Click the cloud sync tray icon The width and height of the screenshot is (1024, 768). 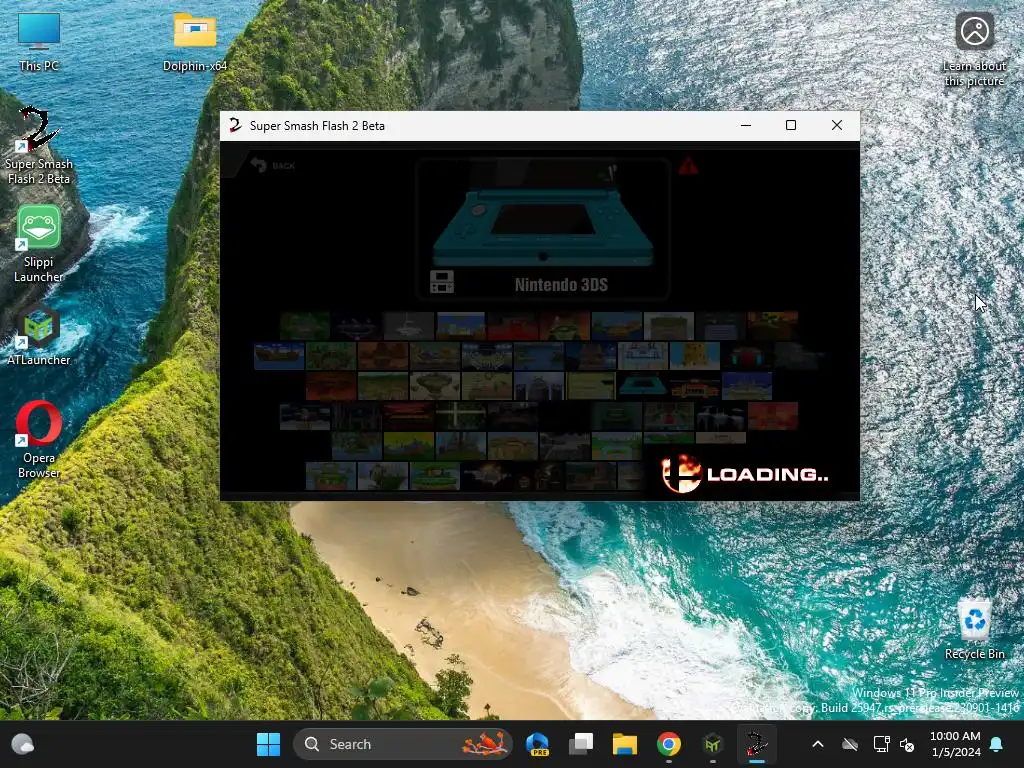tap(850, 744)
